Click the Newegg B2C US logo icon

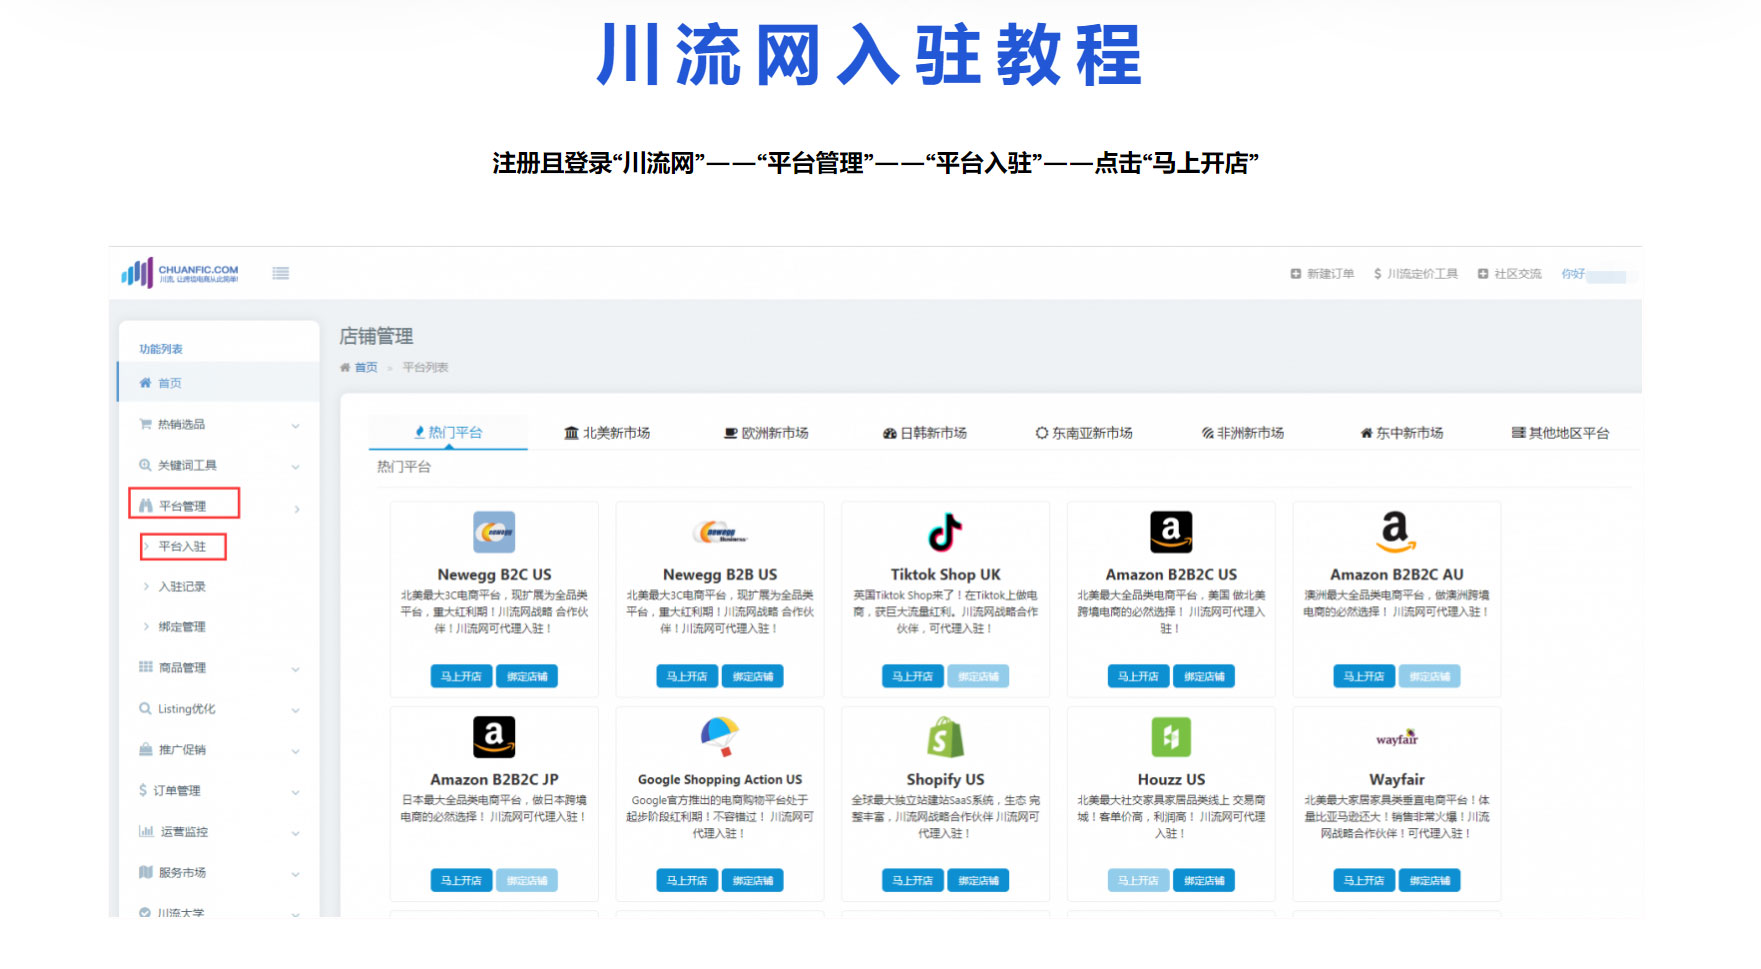click(x=494, y=532)
